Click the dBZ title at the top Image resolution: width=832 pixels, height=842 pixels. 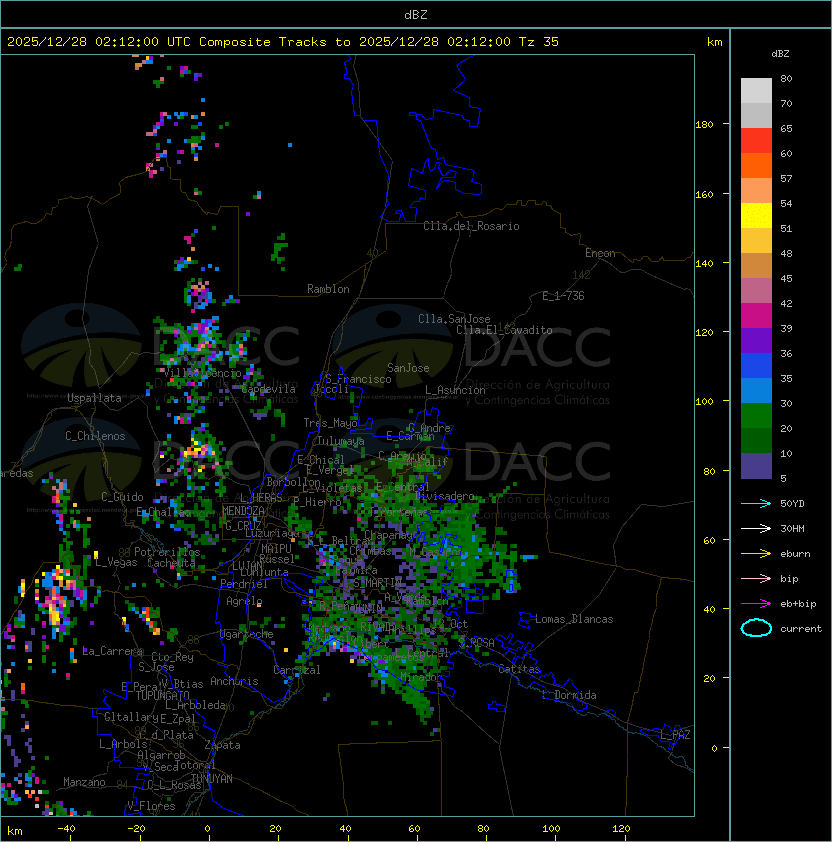(x=416, y=15)
